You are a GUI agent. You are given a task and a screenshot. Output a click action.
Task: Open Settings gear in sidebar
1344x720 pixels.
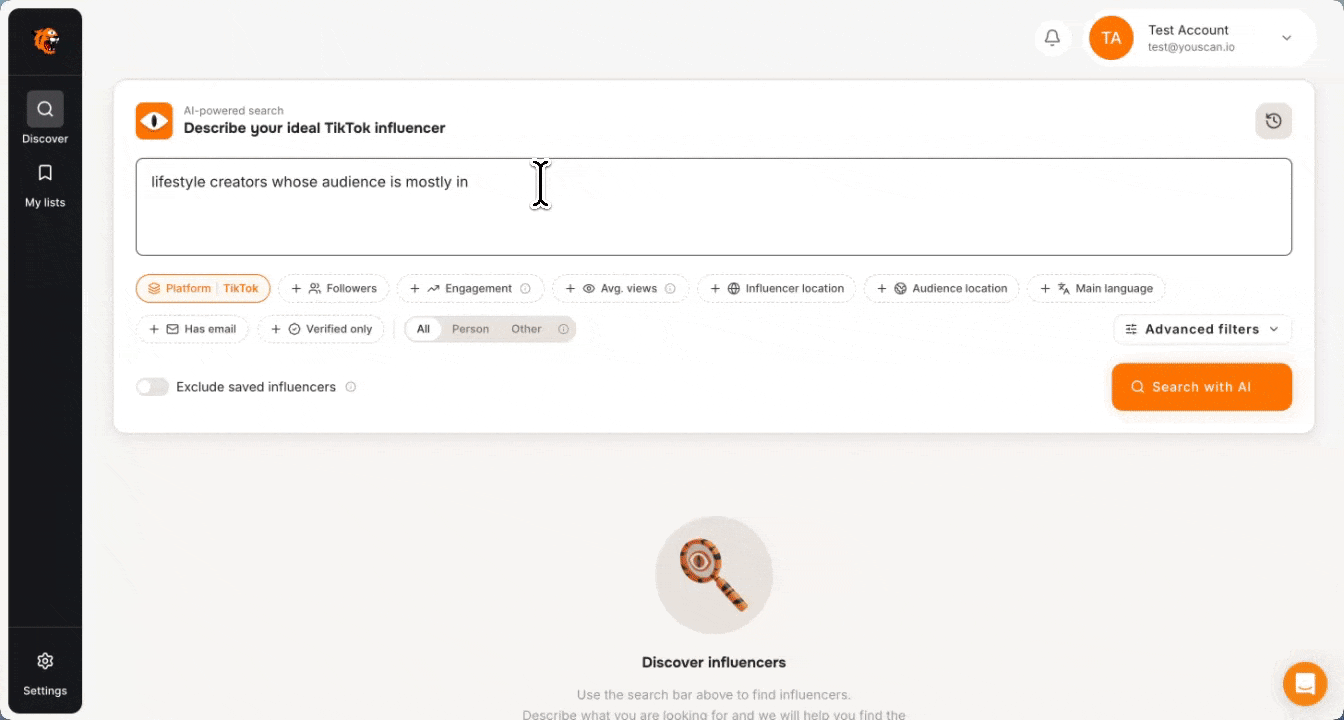(45, 672)
